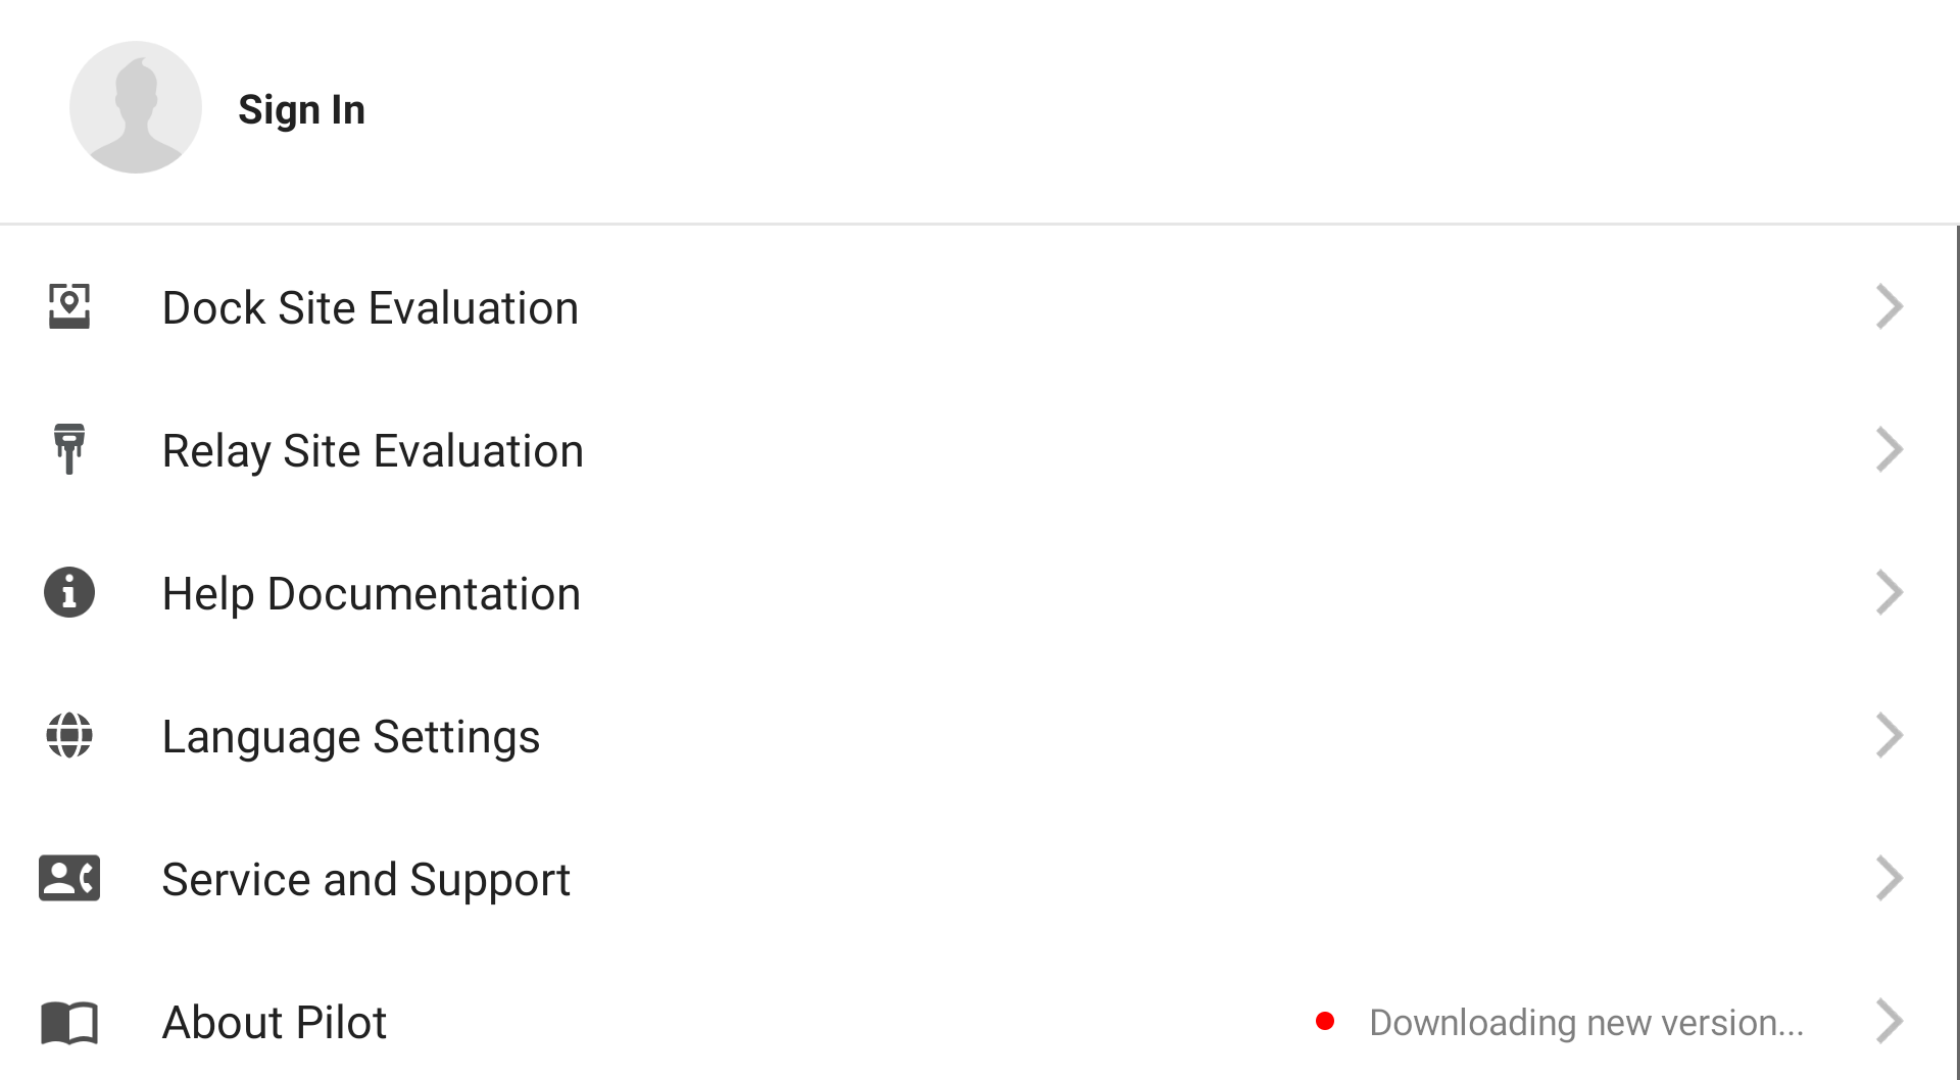
Task: Click the red update notification dot
Action: click(x=1327, y=1022)
